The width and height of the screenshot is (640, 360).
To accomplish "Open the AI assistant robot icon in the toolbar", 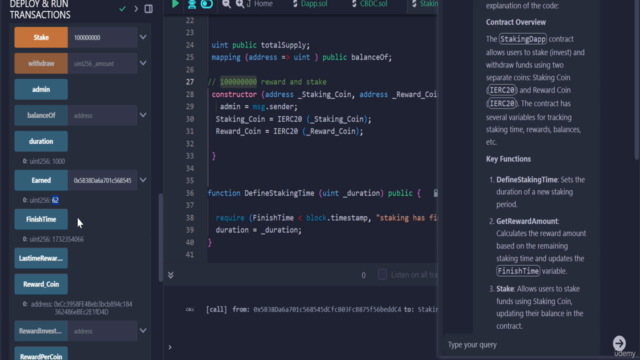I will pos(191,4).
